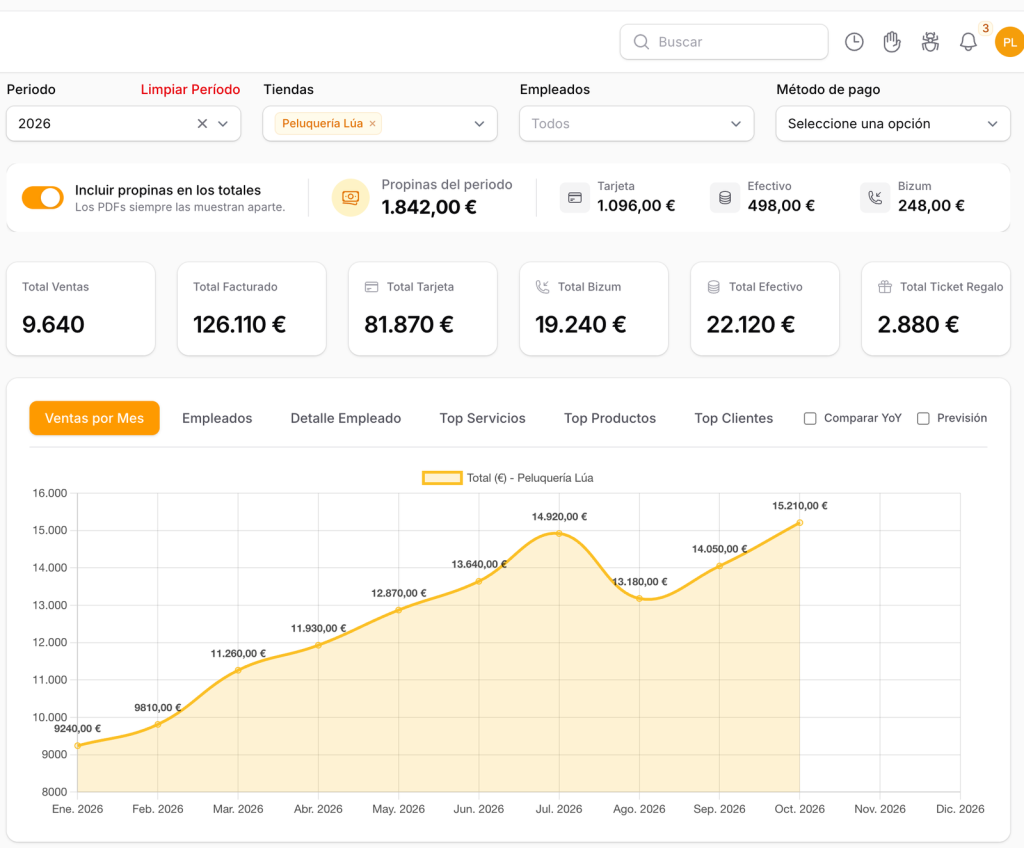Open the bug report icon

[x=930, y=42]
